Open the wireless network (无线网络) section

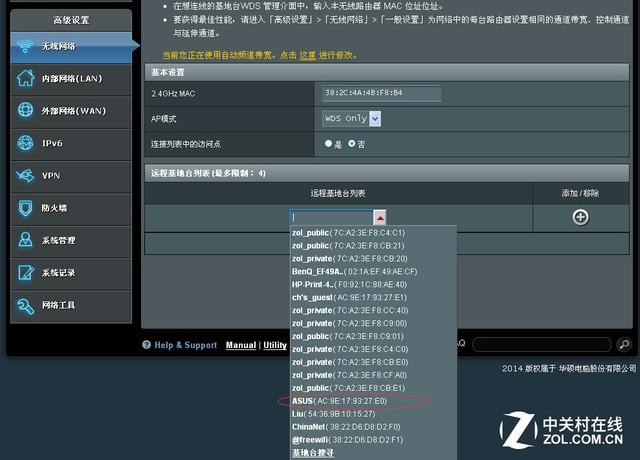71,47
